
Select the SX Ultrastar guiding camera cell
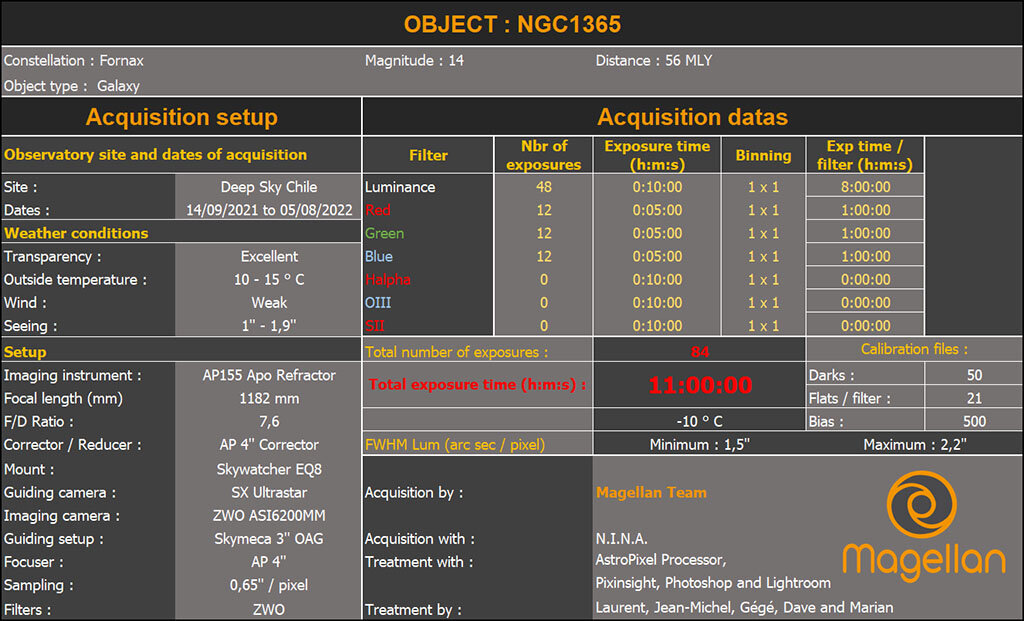268,492
